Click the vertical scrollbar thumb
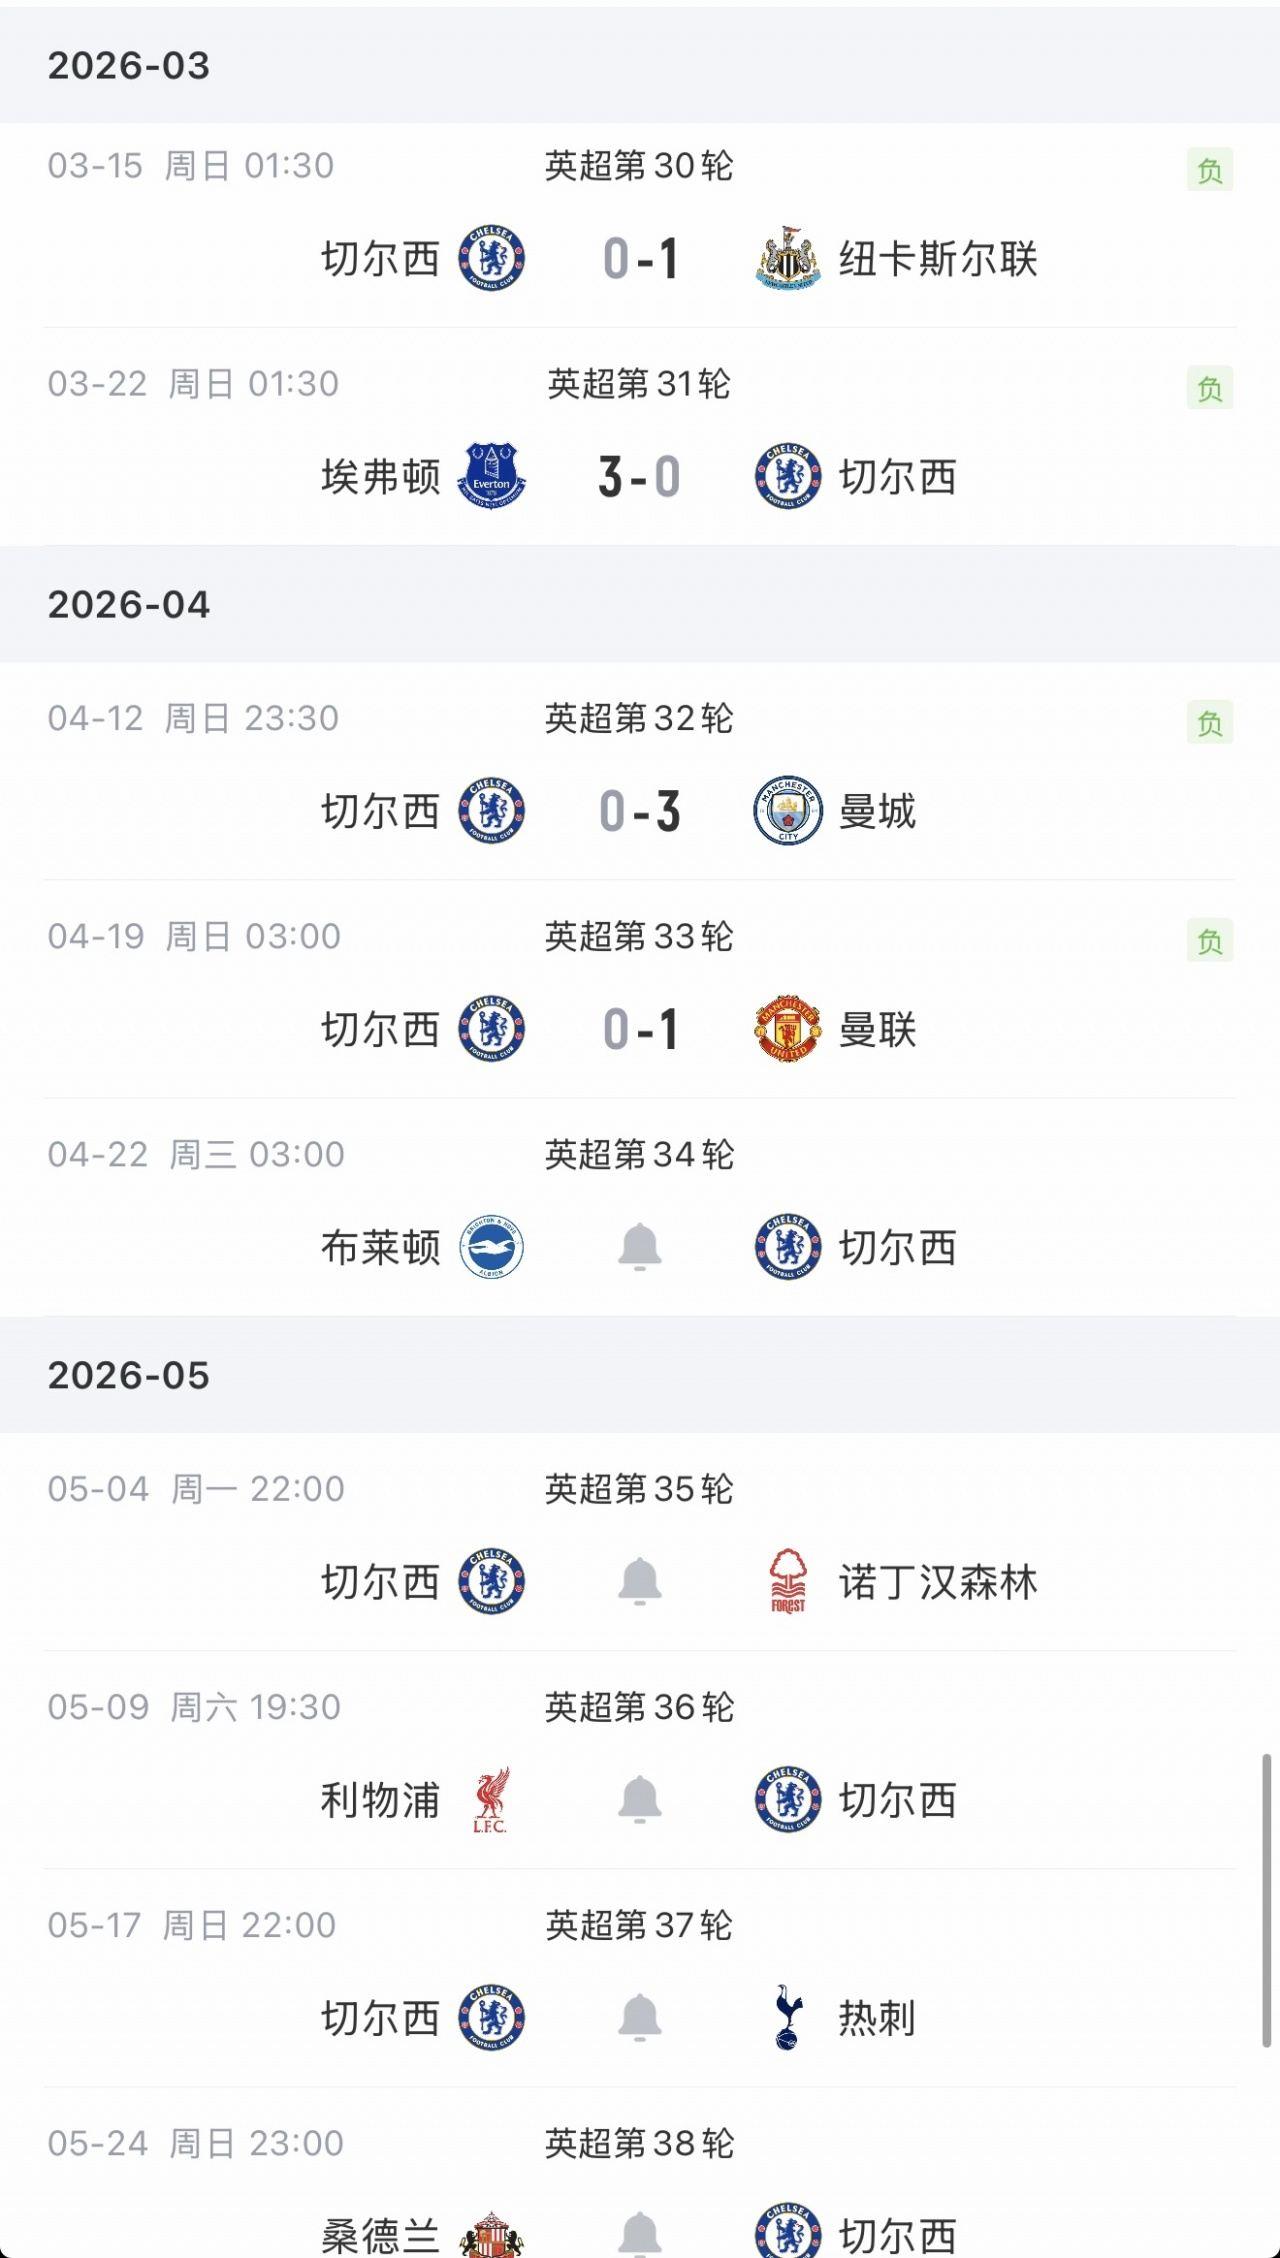Screen dimensions: 1280x2258 tap(1266, 1900)
